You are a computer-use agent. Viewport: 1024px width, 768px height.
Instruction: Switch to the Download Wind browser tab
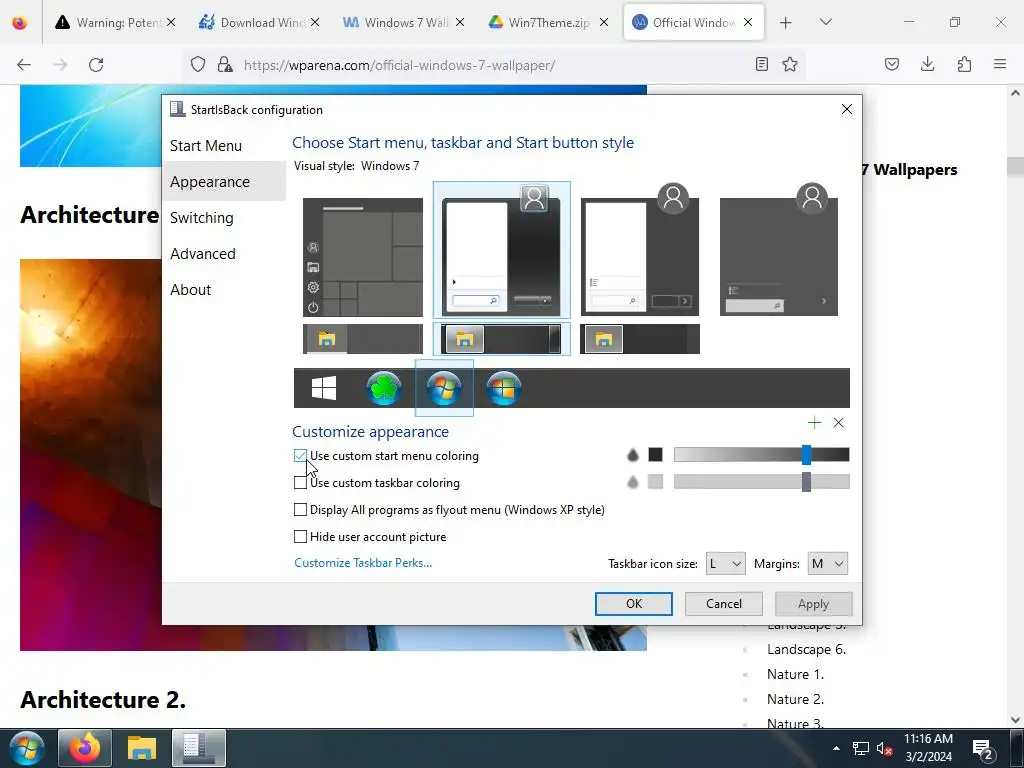tap(259, 22)
